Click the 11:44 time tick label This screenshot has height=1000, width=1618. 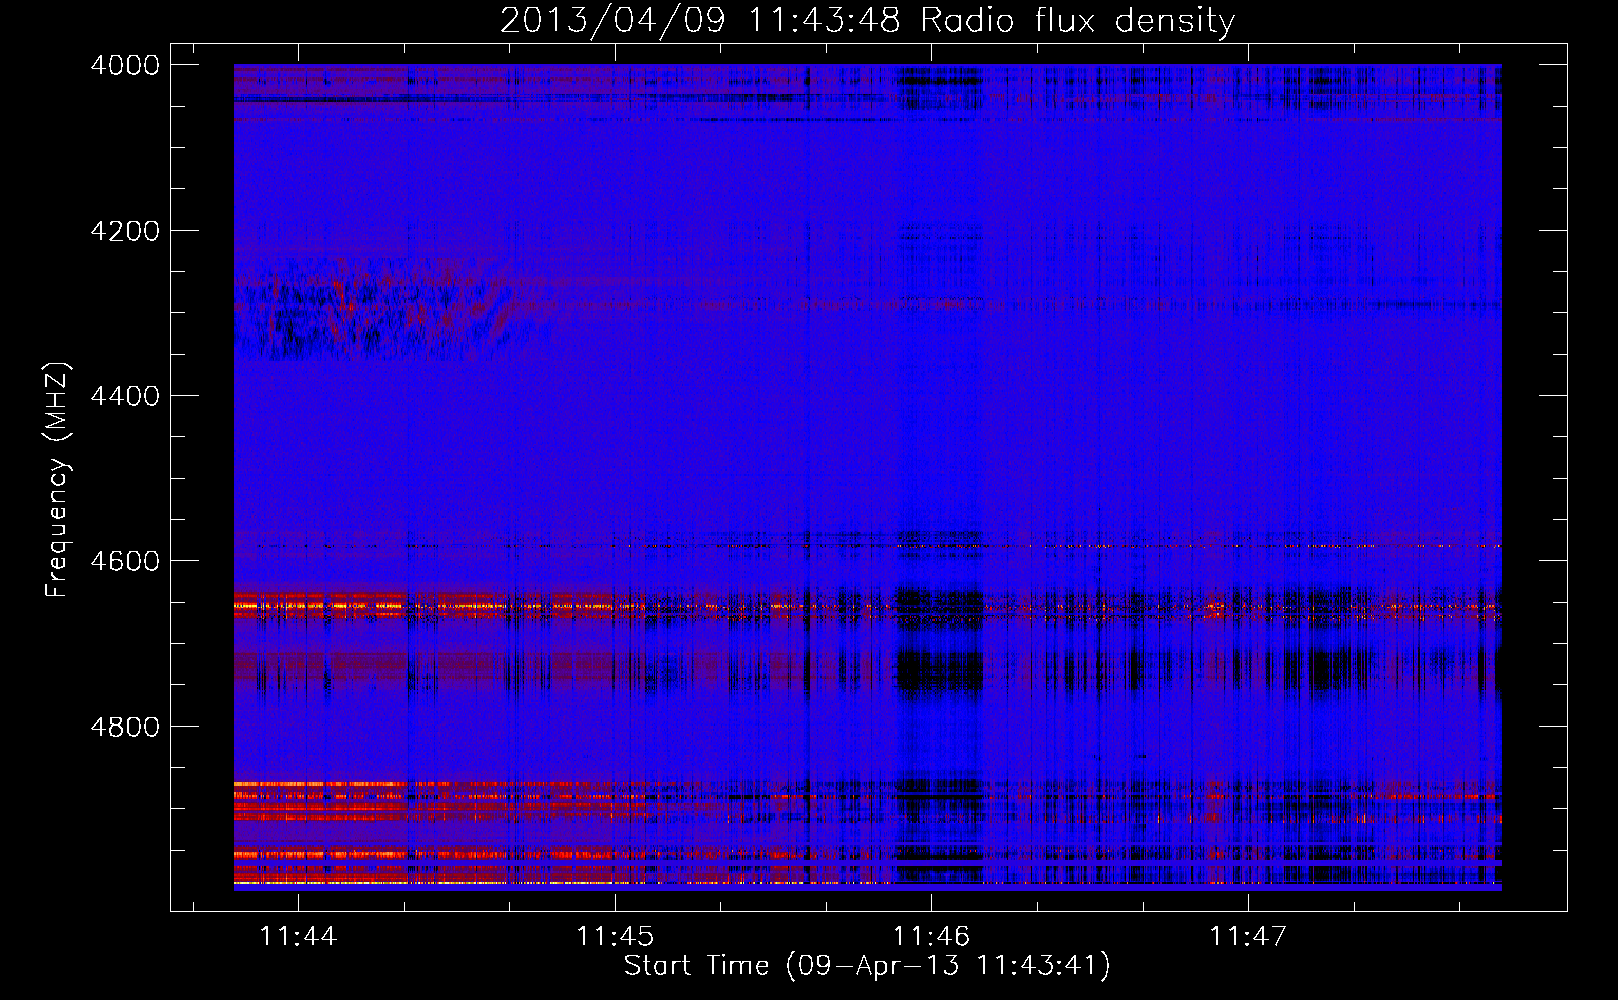click(x=298, y=936)
